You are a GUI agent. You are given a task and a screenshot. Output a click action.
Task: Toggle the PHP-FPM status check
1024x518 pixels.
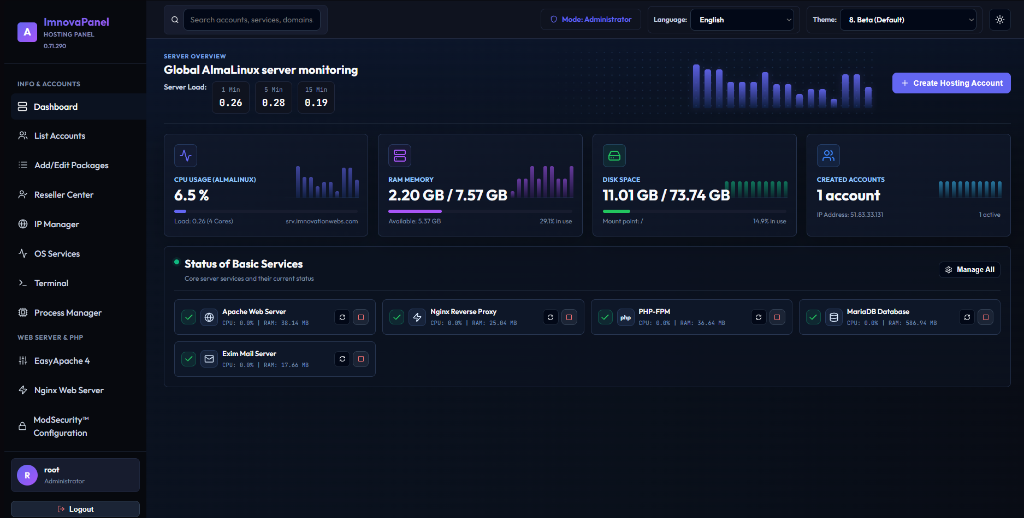[x=605, y=317]
